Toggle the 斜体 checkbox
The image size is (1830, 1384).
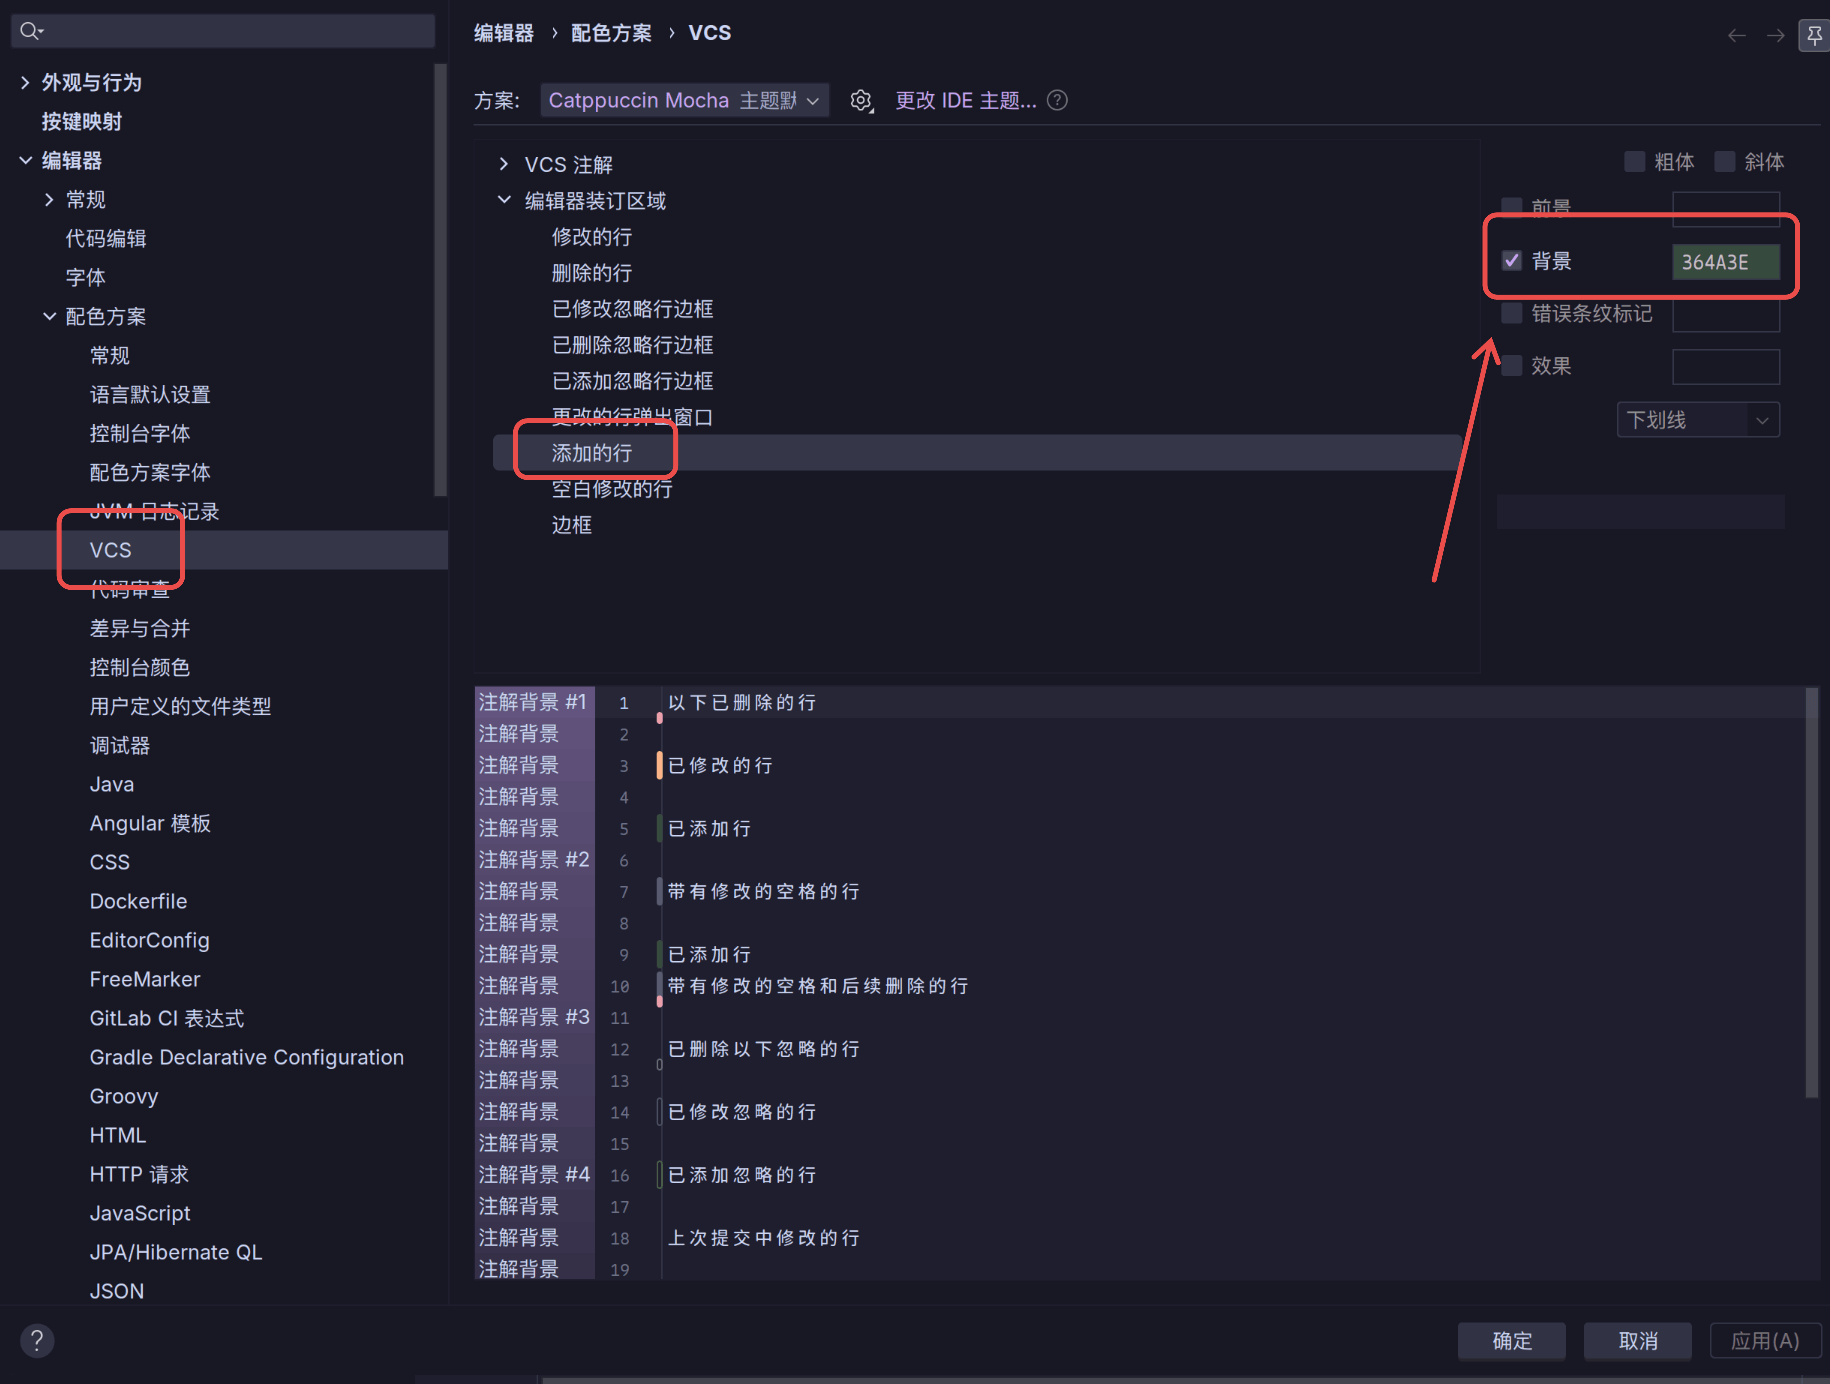tap(1725, 162)
